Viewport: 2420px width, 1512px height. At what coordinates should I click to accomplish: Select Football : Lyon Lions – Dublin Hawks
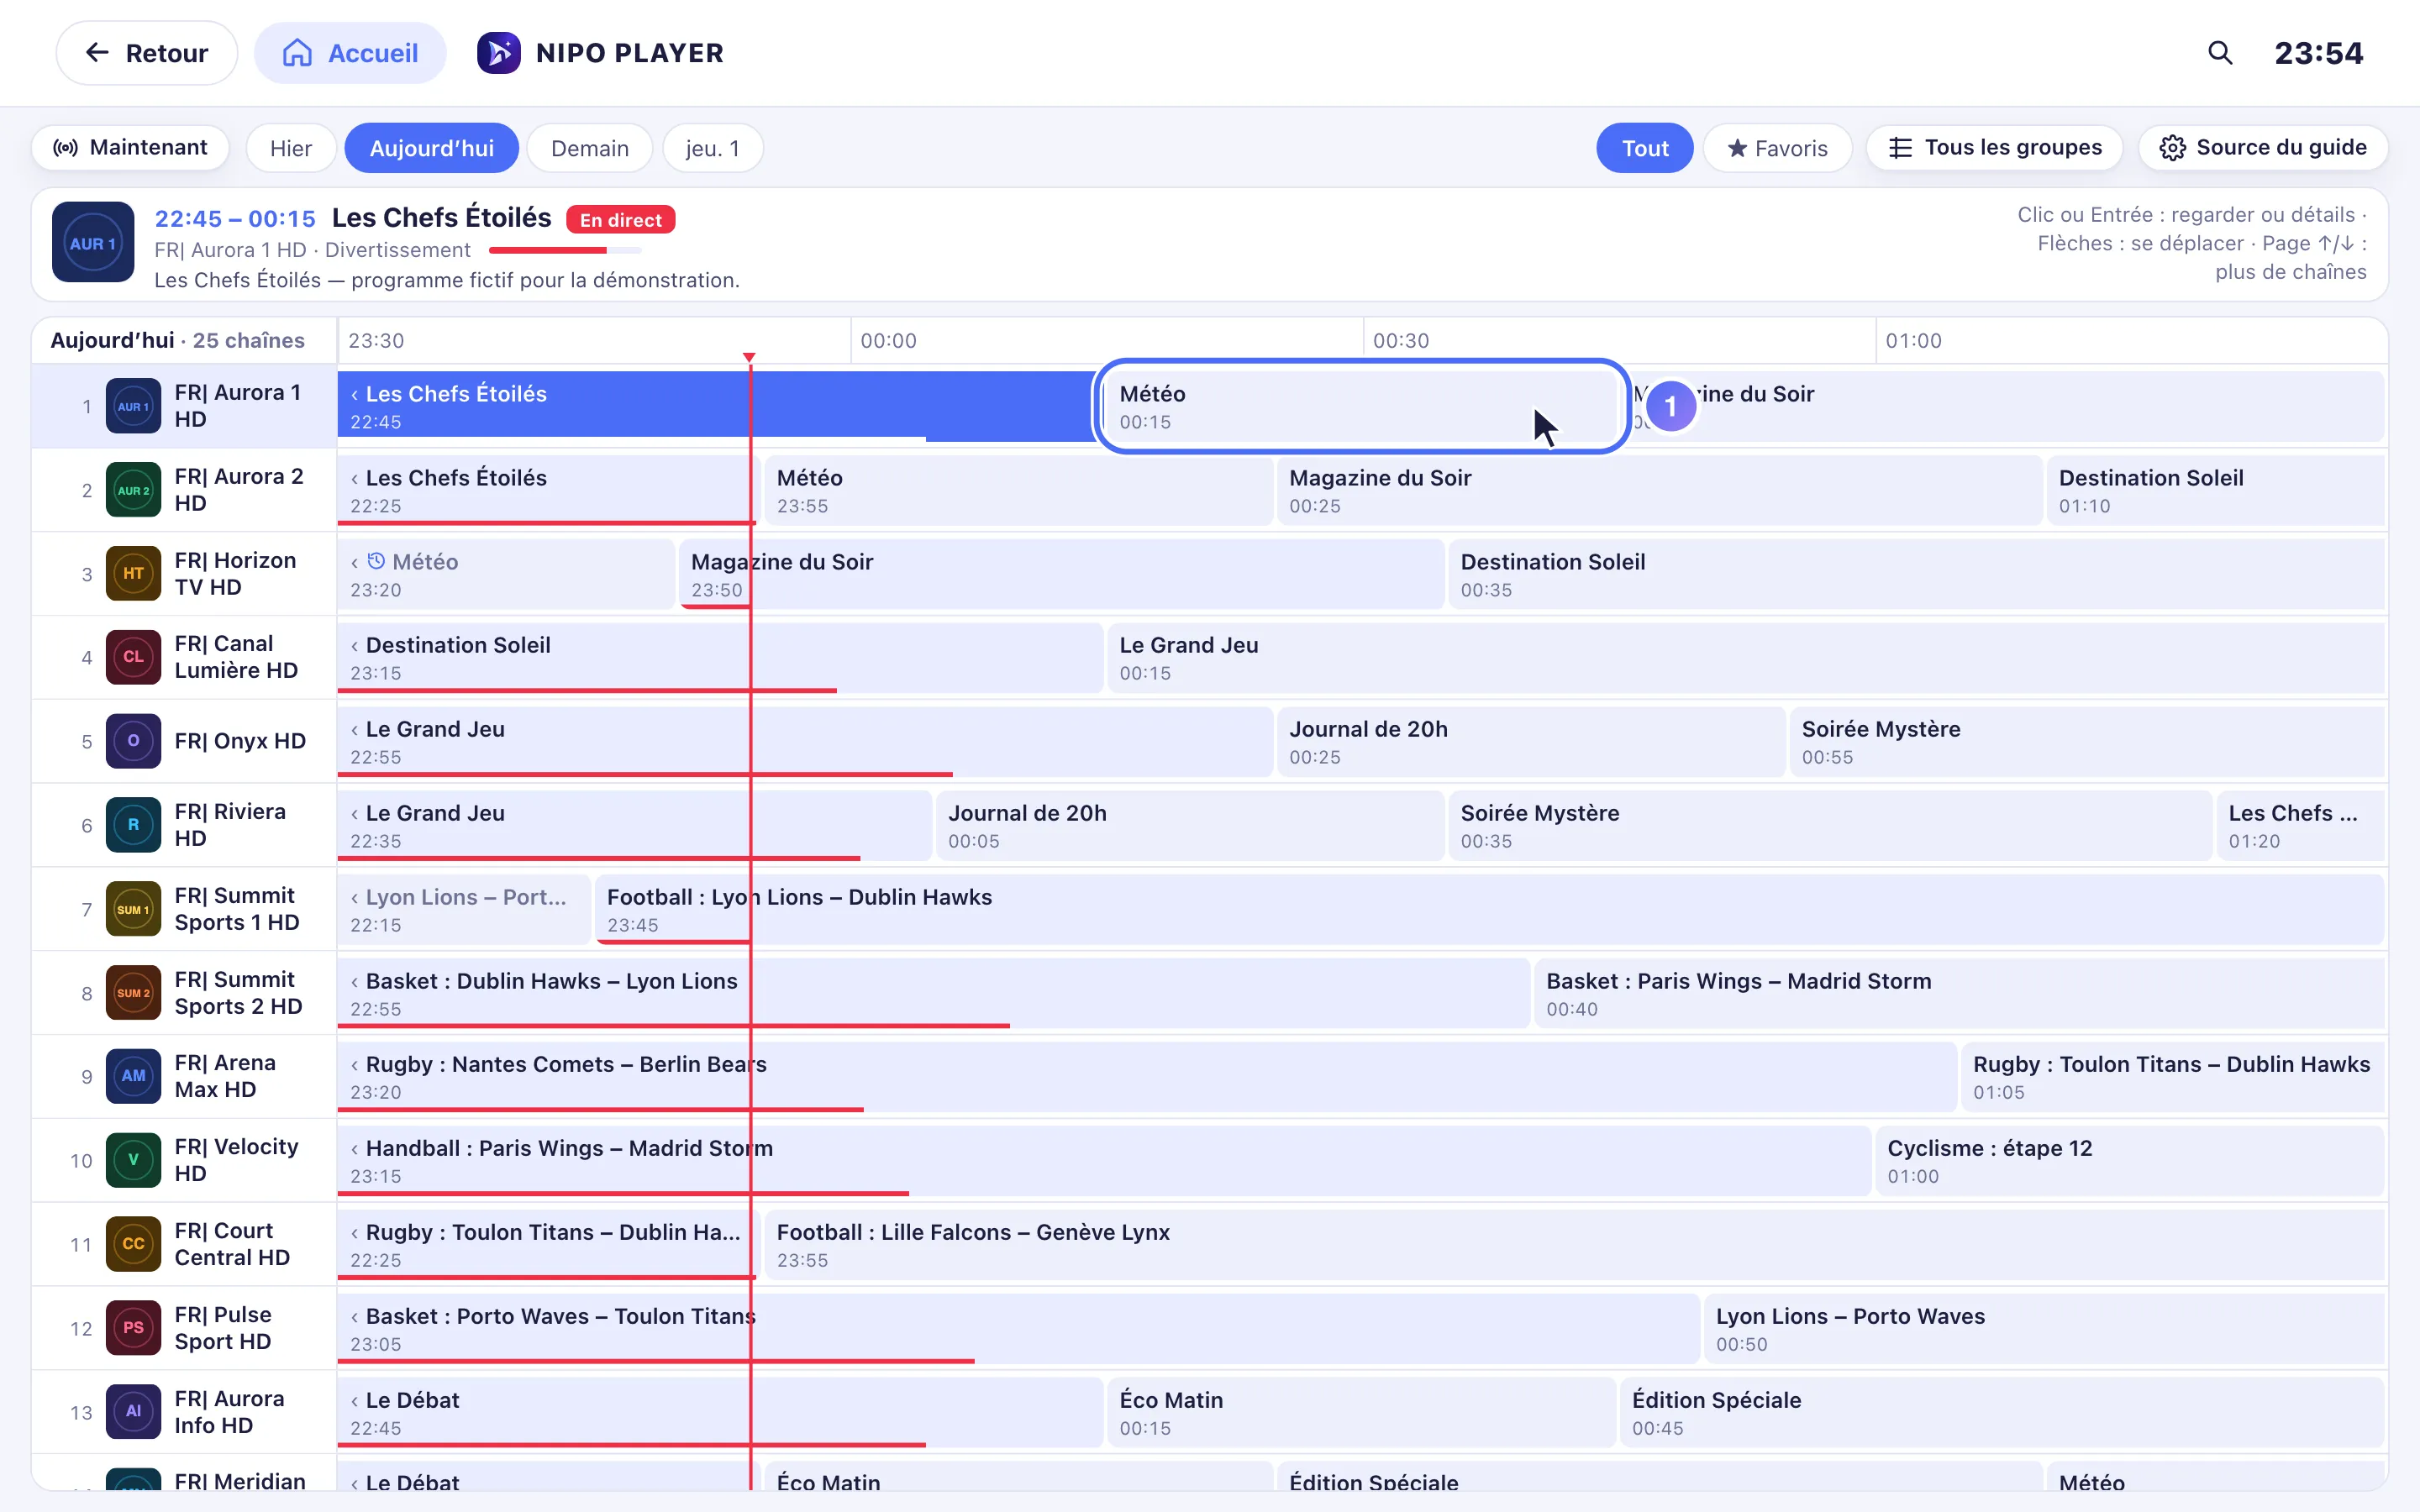(x=1489, y=910)
